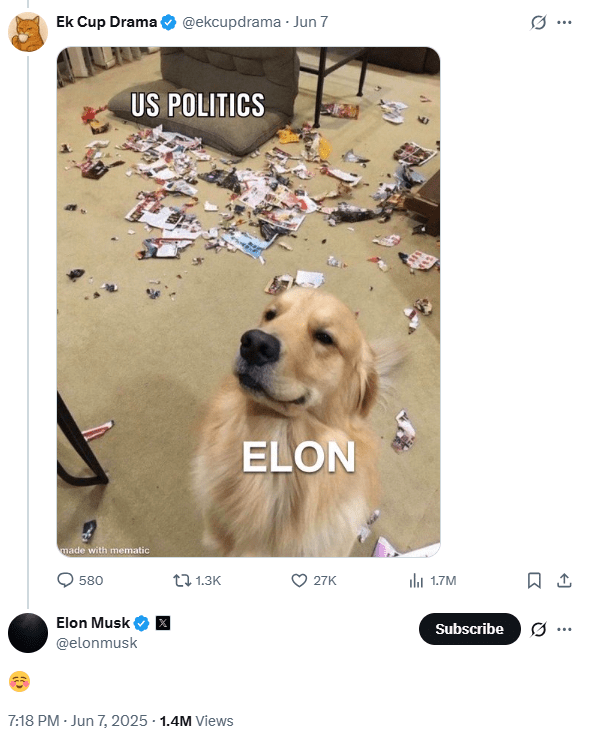This screenshot has height=741, width=589.
Task: Open the Elon Musk display name link
Action: pyautogui.click(x=93, y=623)
